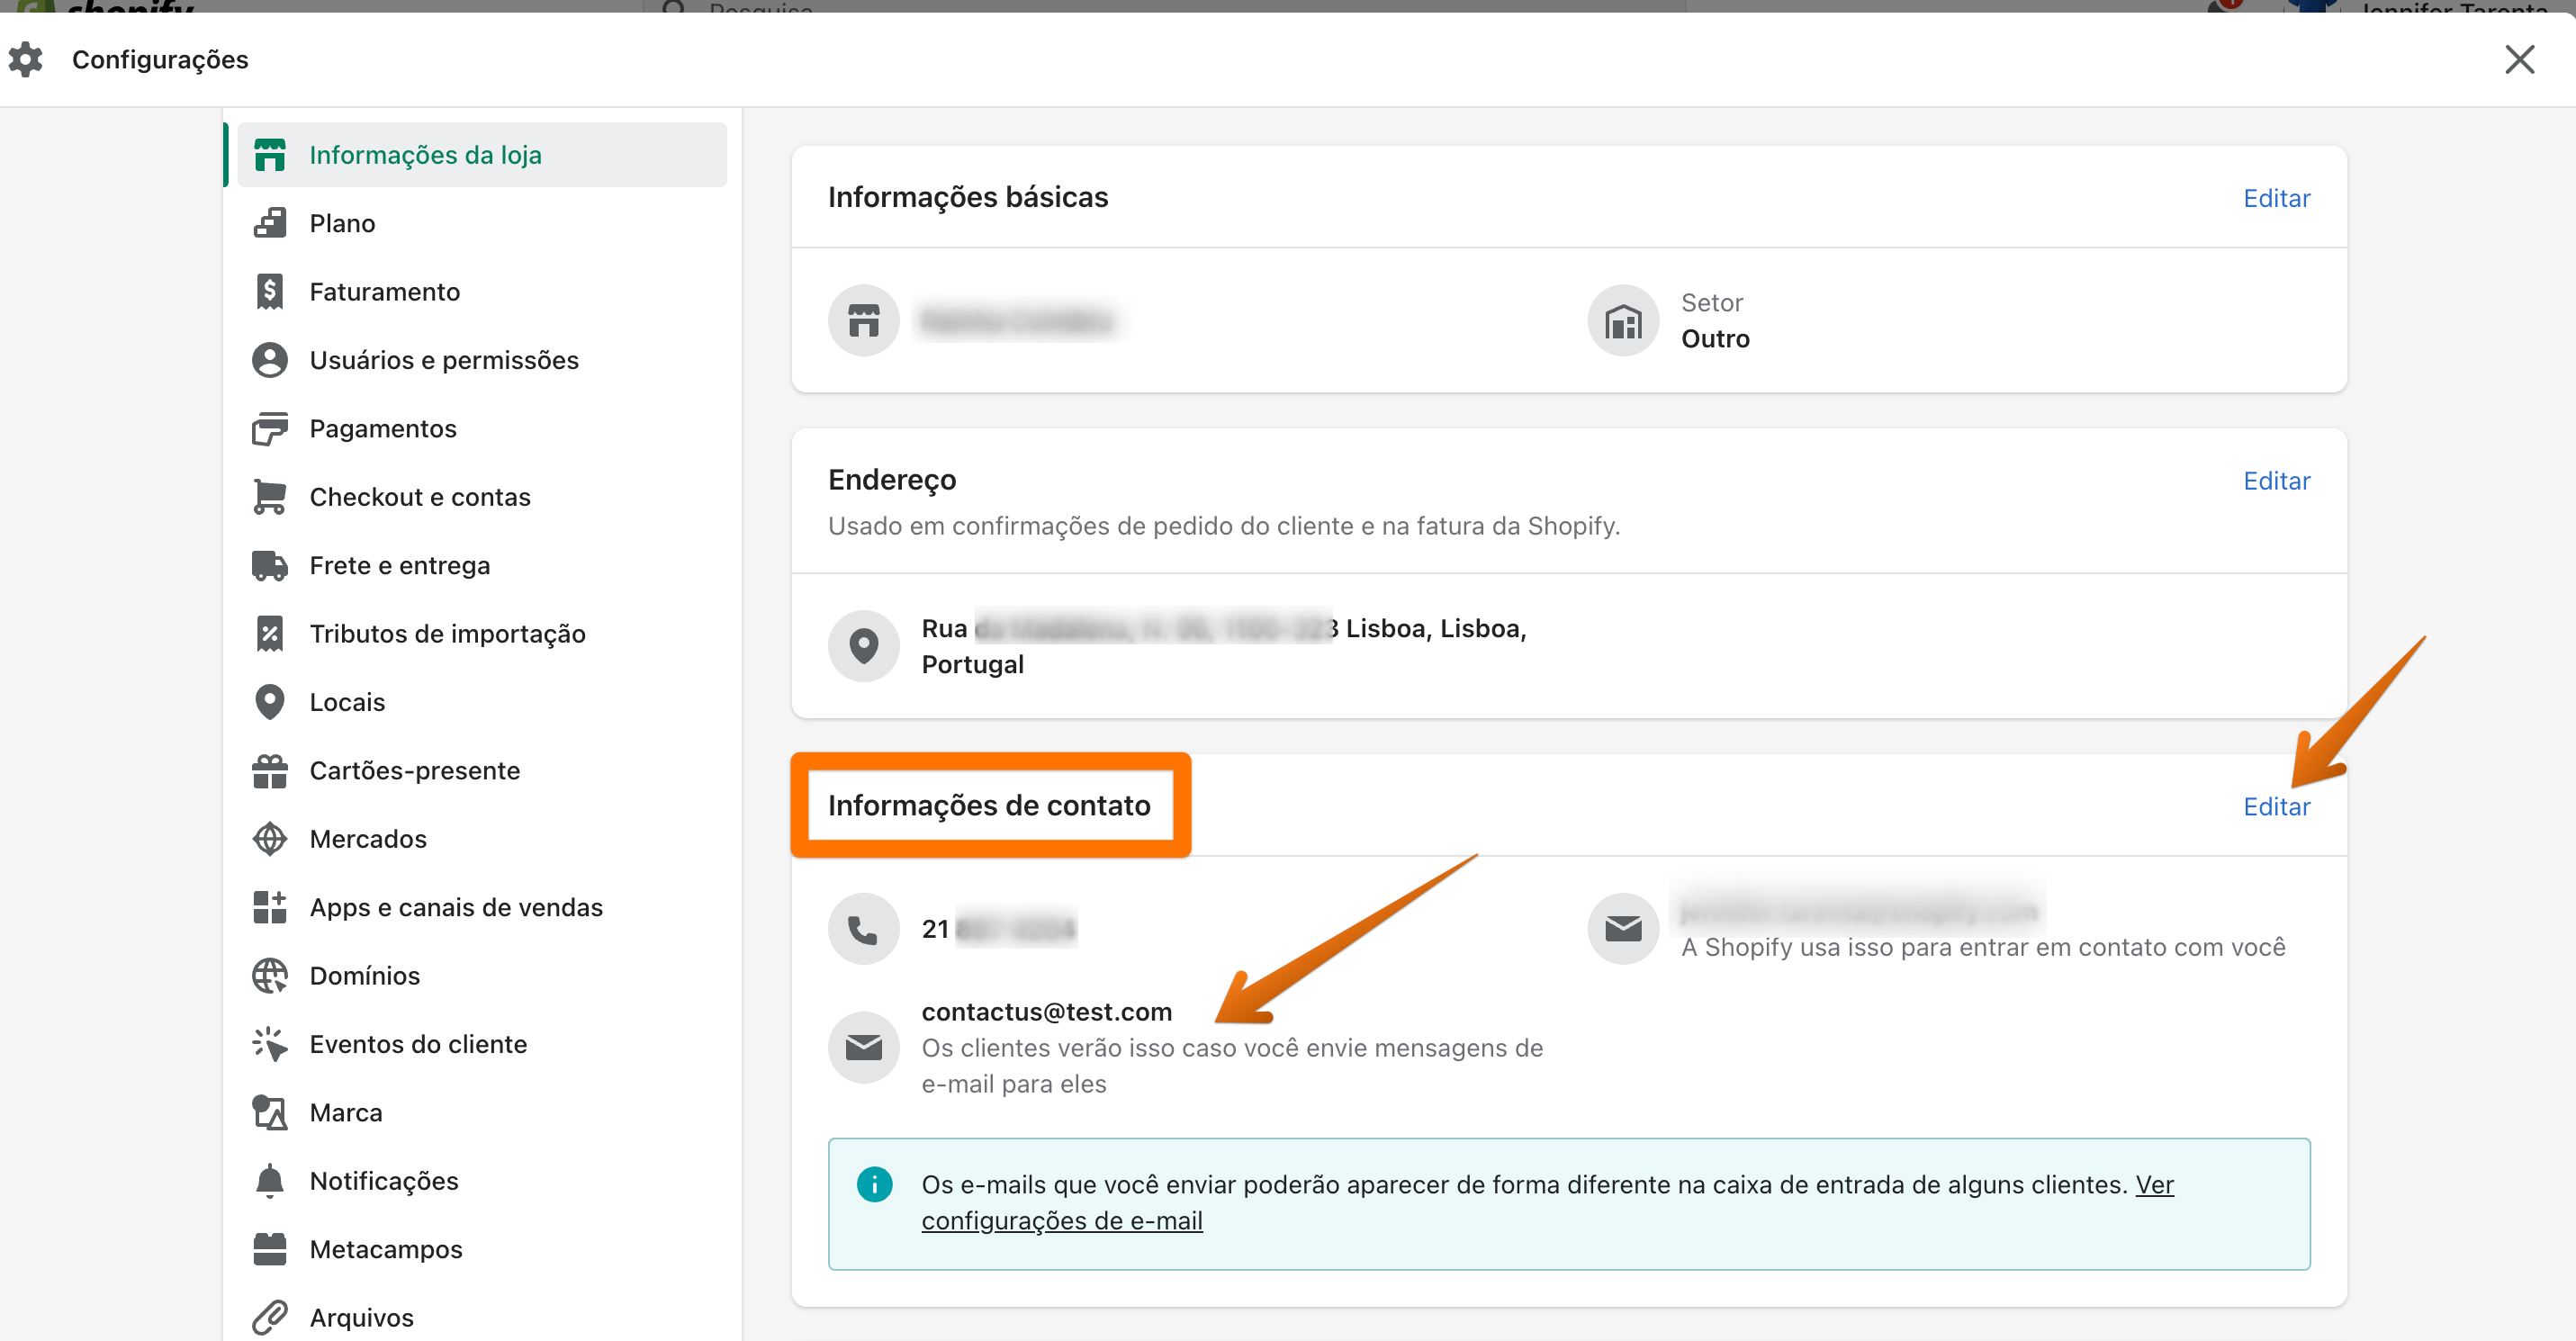Go to Domínios settings
Screen dimensions: 2576x1341
[x=364, y=976]
